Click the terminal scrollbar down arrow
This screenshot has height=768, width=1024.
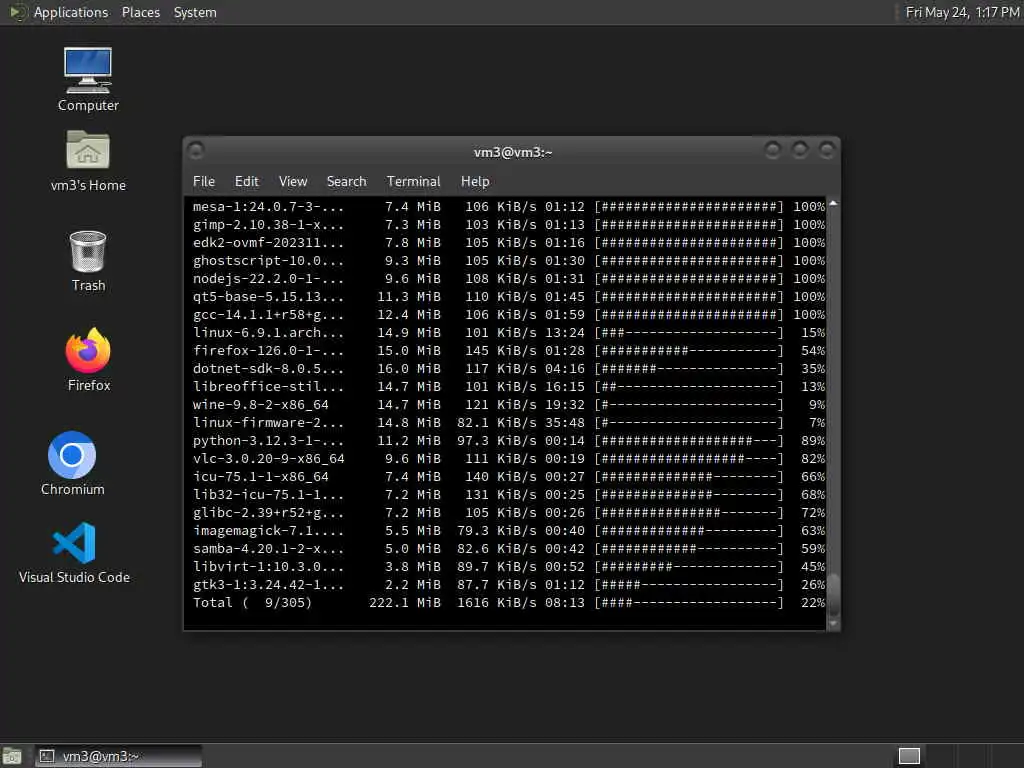[x=833, y=624]
